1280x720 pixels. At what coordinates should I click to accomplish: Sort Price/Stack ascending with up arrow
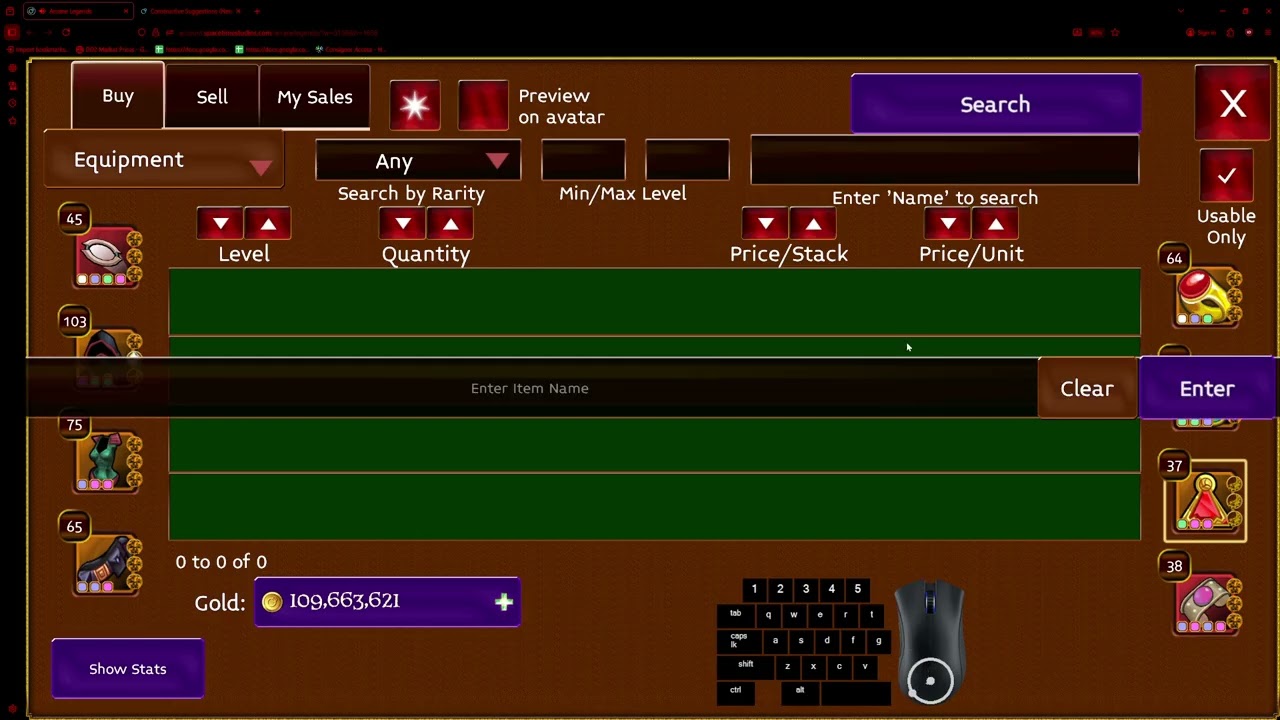click(813, 224)
